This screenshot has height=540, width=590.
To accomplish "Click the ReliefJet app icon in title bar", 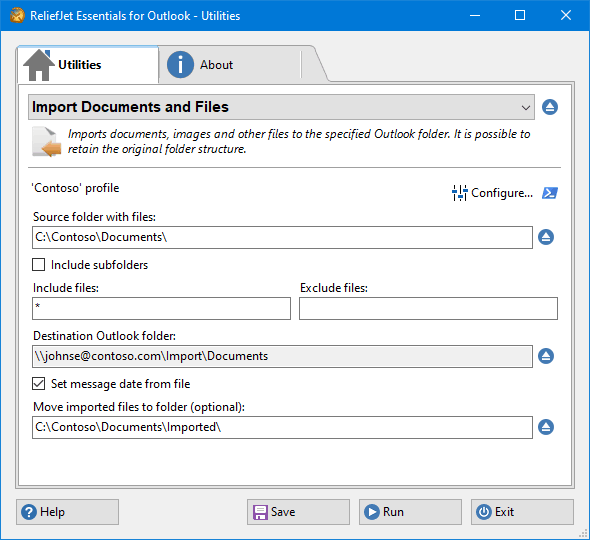I will click(17, 15).
